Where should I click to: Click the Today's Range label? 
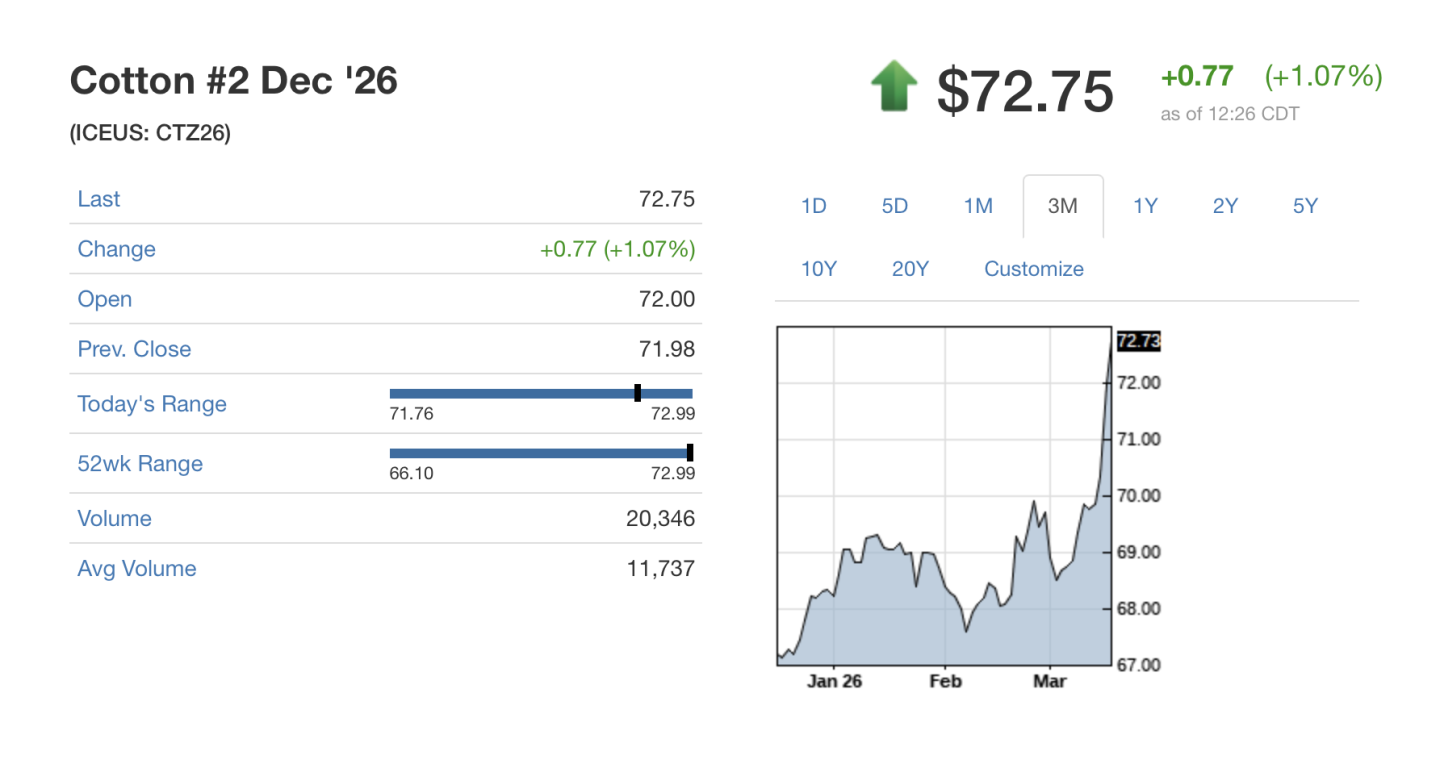(152, 404)
